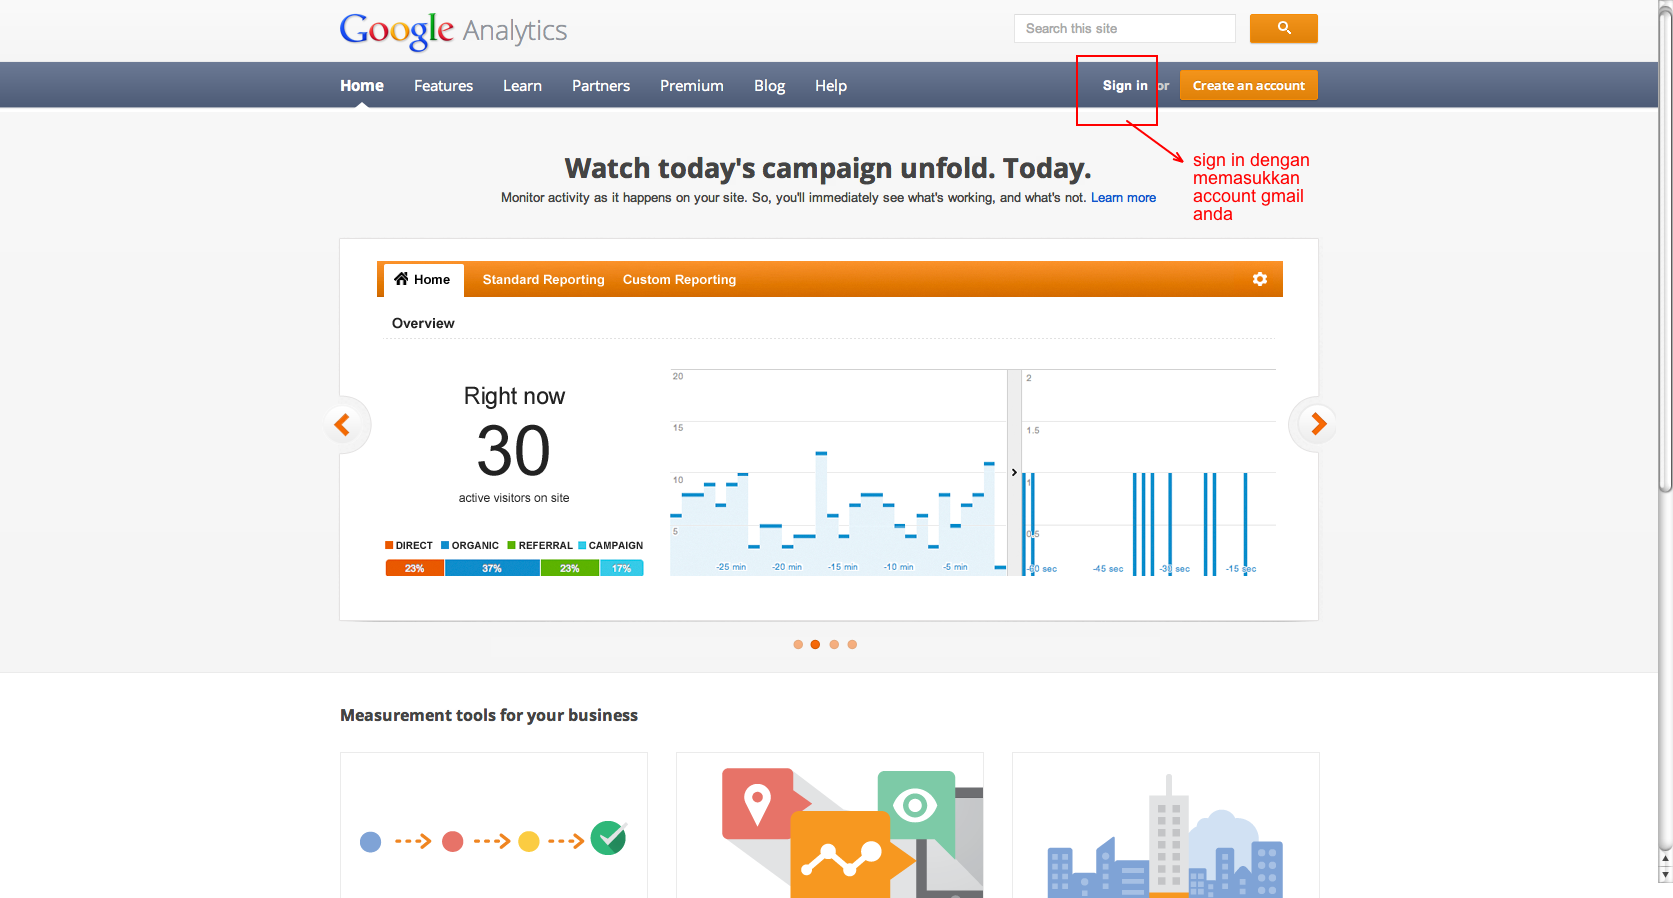
Task: Expand the chart panel divider arrow
Action: 1014,472
